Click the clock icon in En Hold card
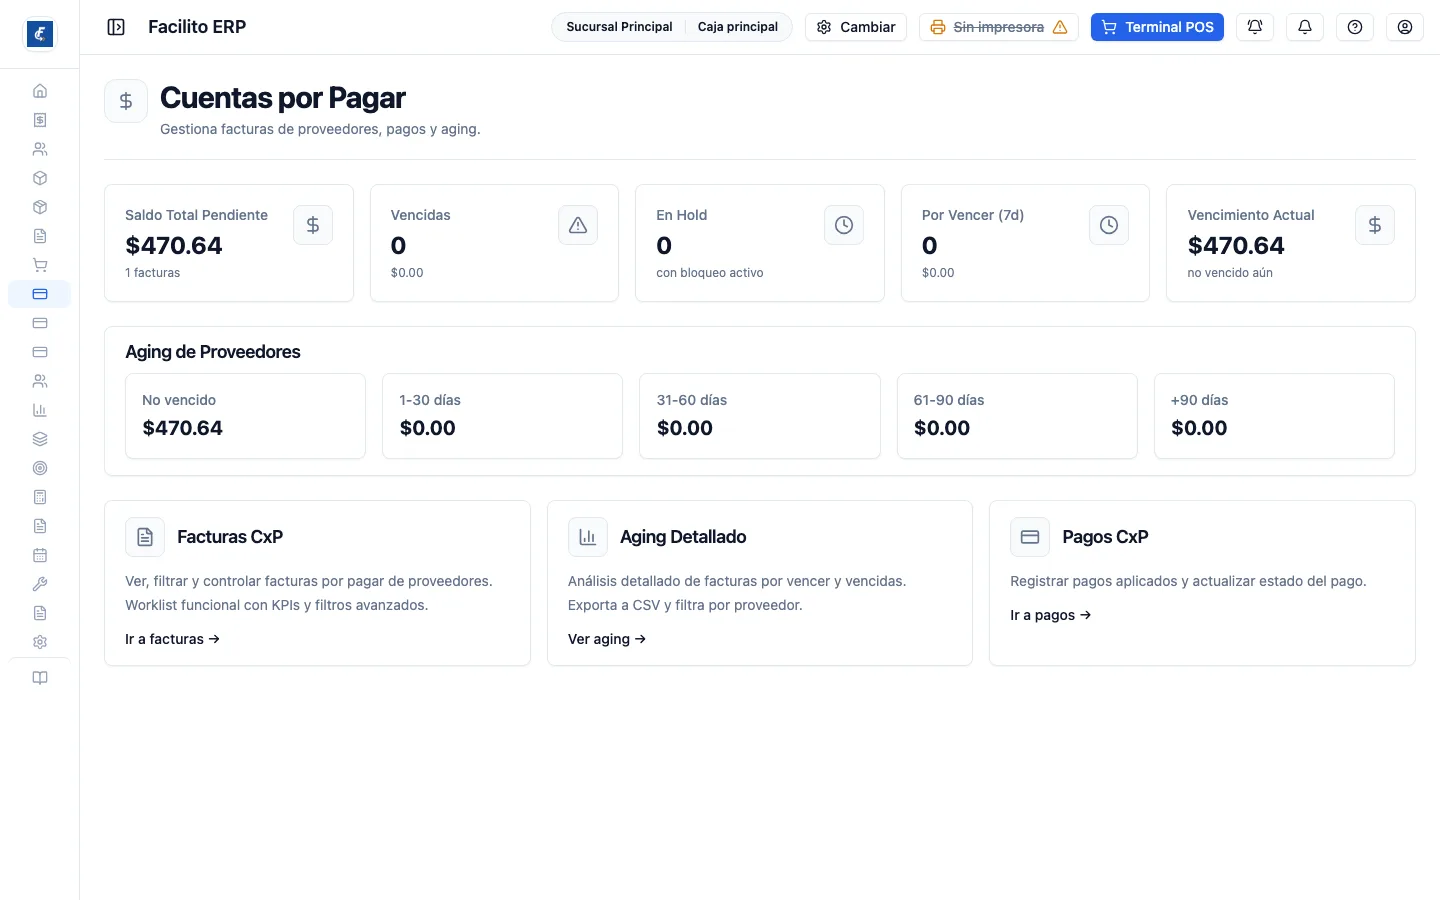The width and height of the screenshot is (1440, 900). 844,225
